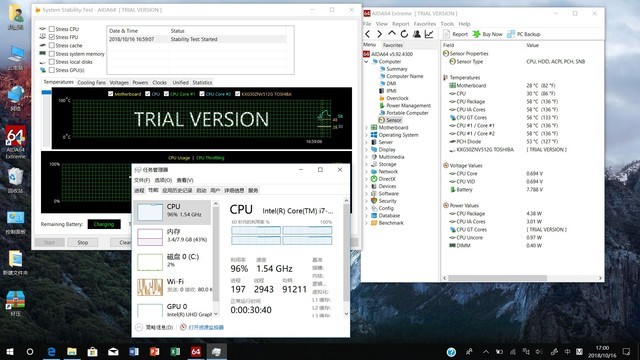Click PC Backup in AIDA64 toolbar

tap(524, 34)
